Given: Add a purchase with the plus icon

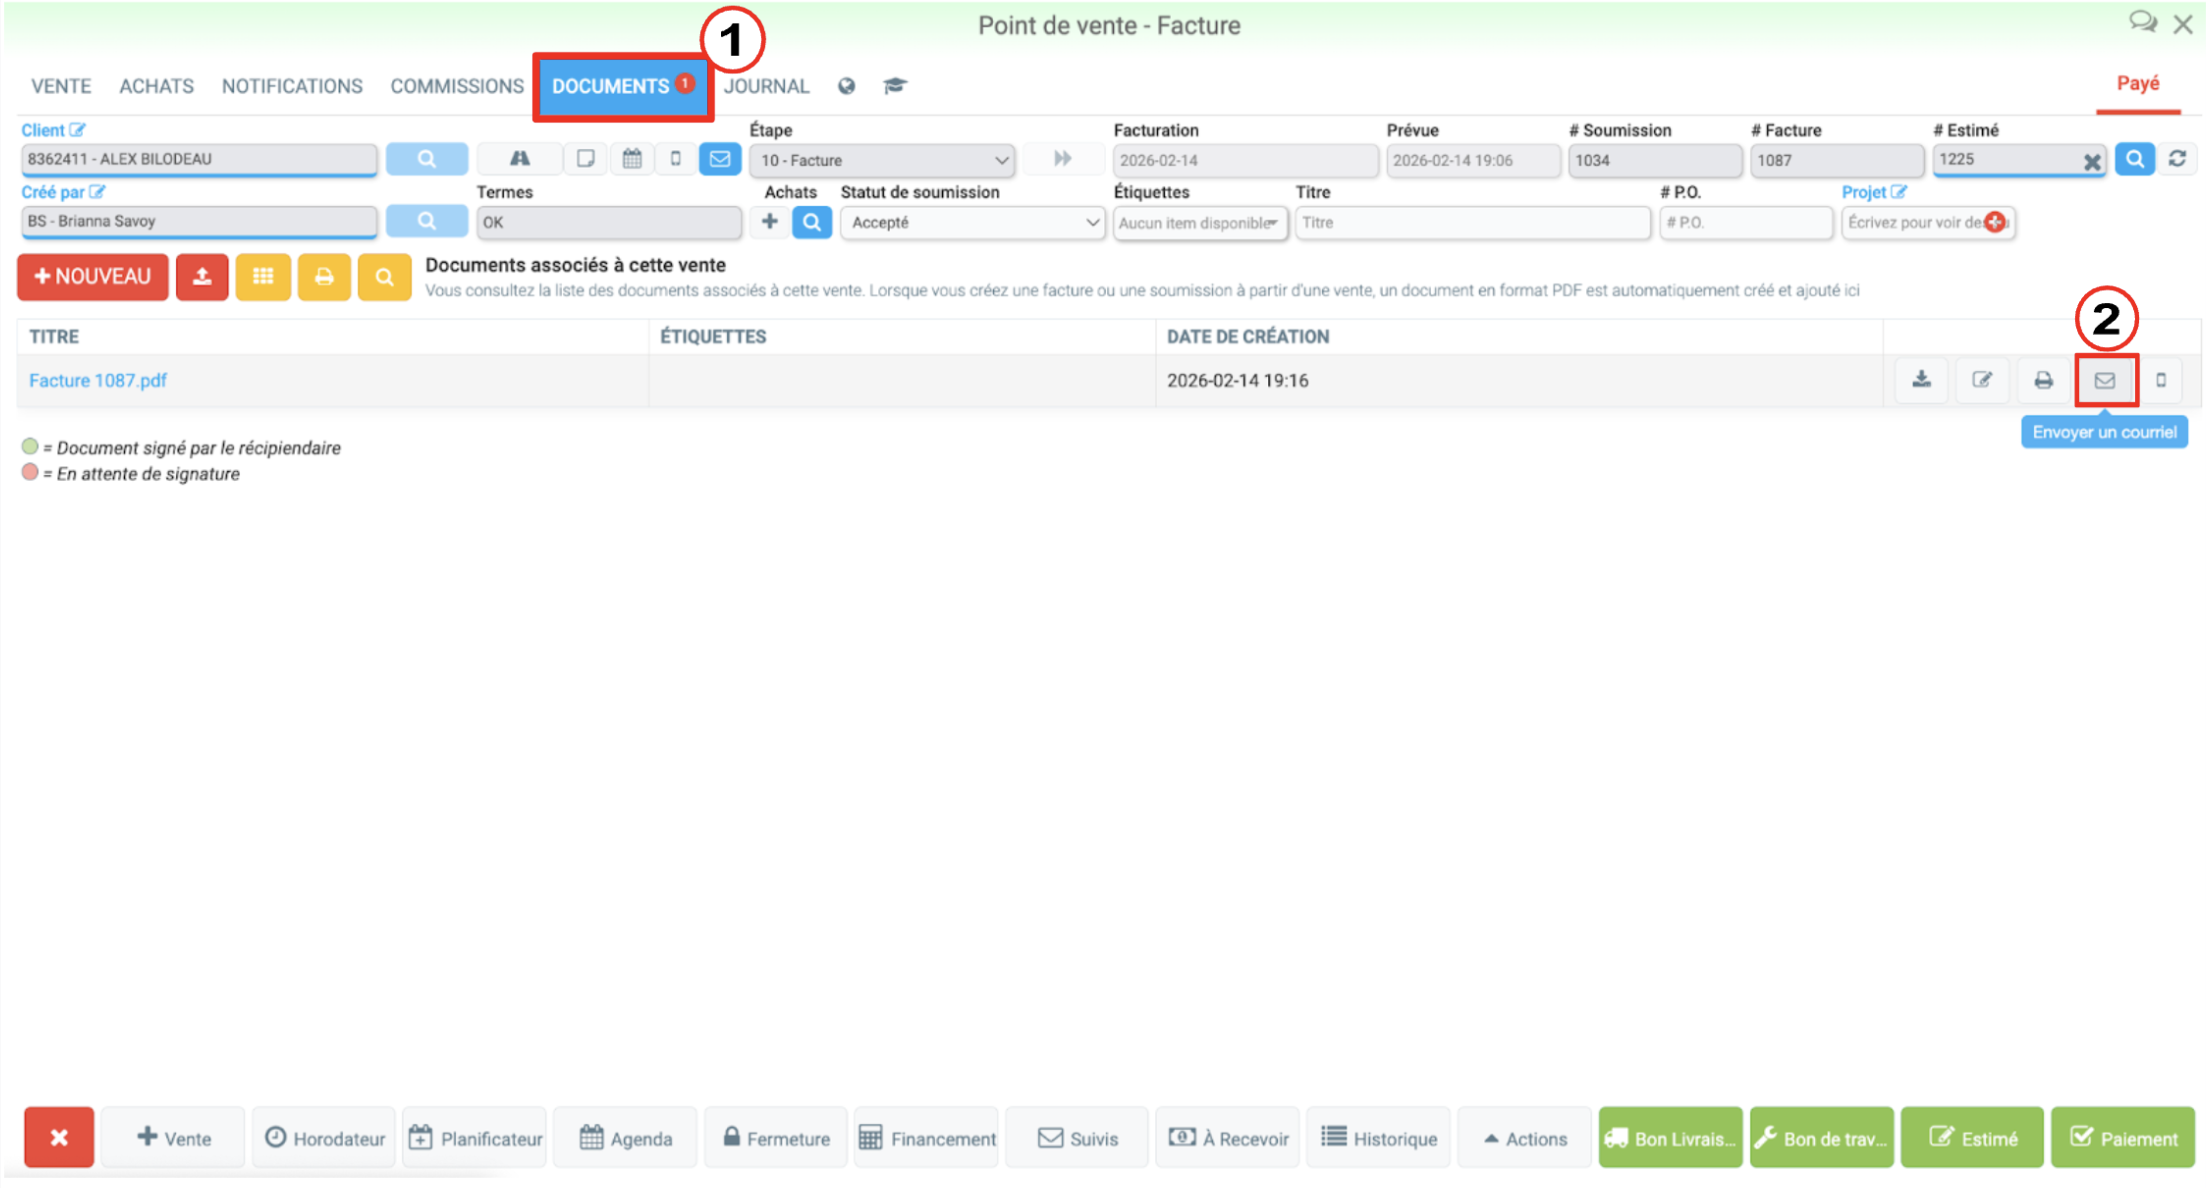Looking at the screenshot, I should pyautogui.click(x=769, y=221).
